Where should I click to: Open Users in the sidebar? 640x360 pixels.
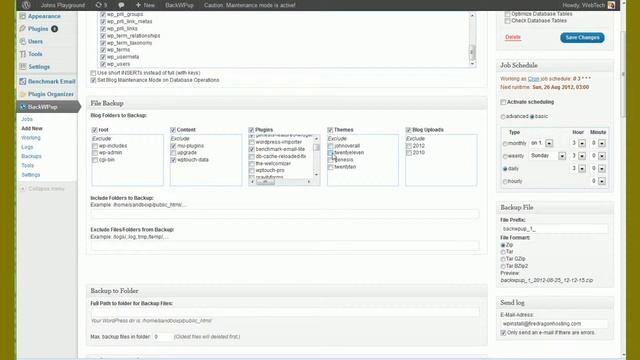click(x=35, y=41)
